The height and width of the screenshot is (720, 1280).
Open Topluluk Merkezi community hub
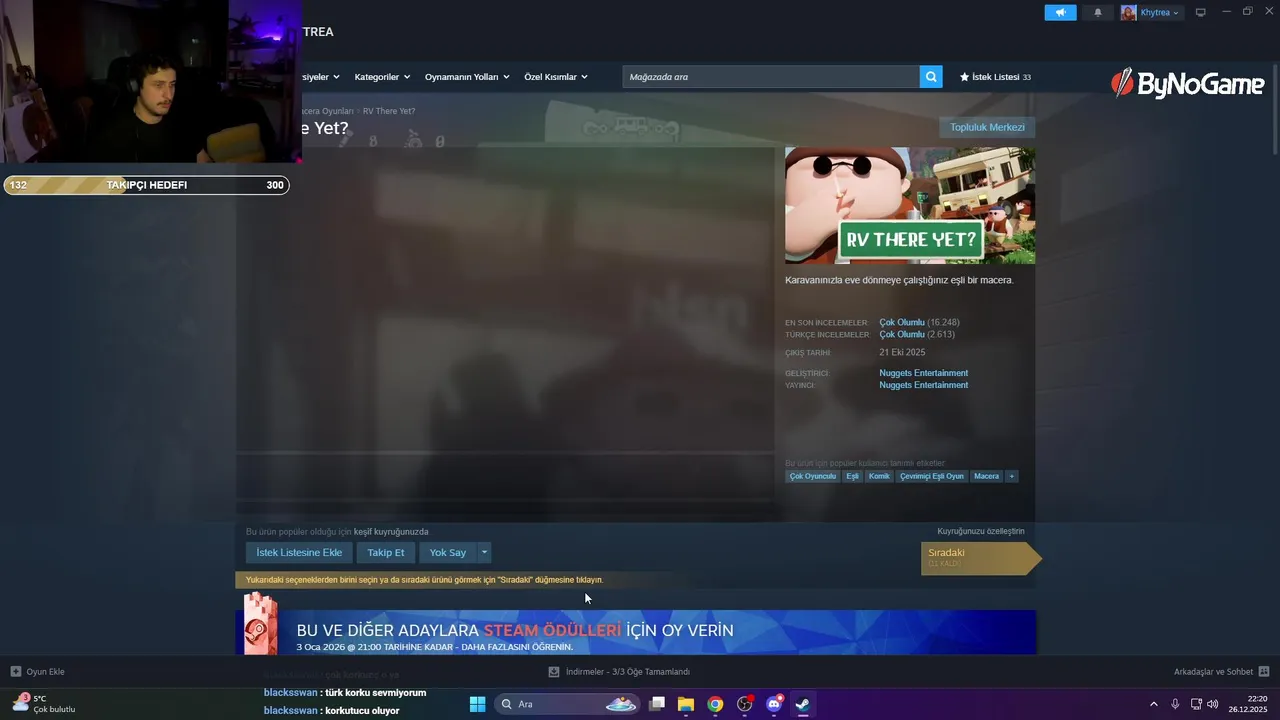[987, 127]
